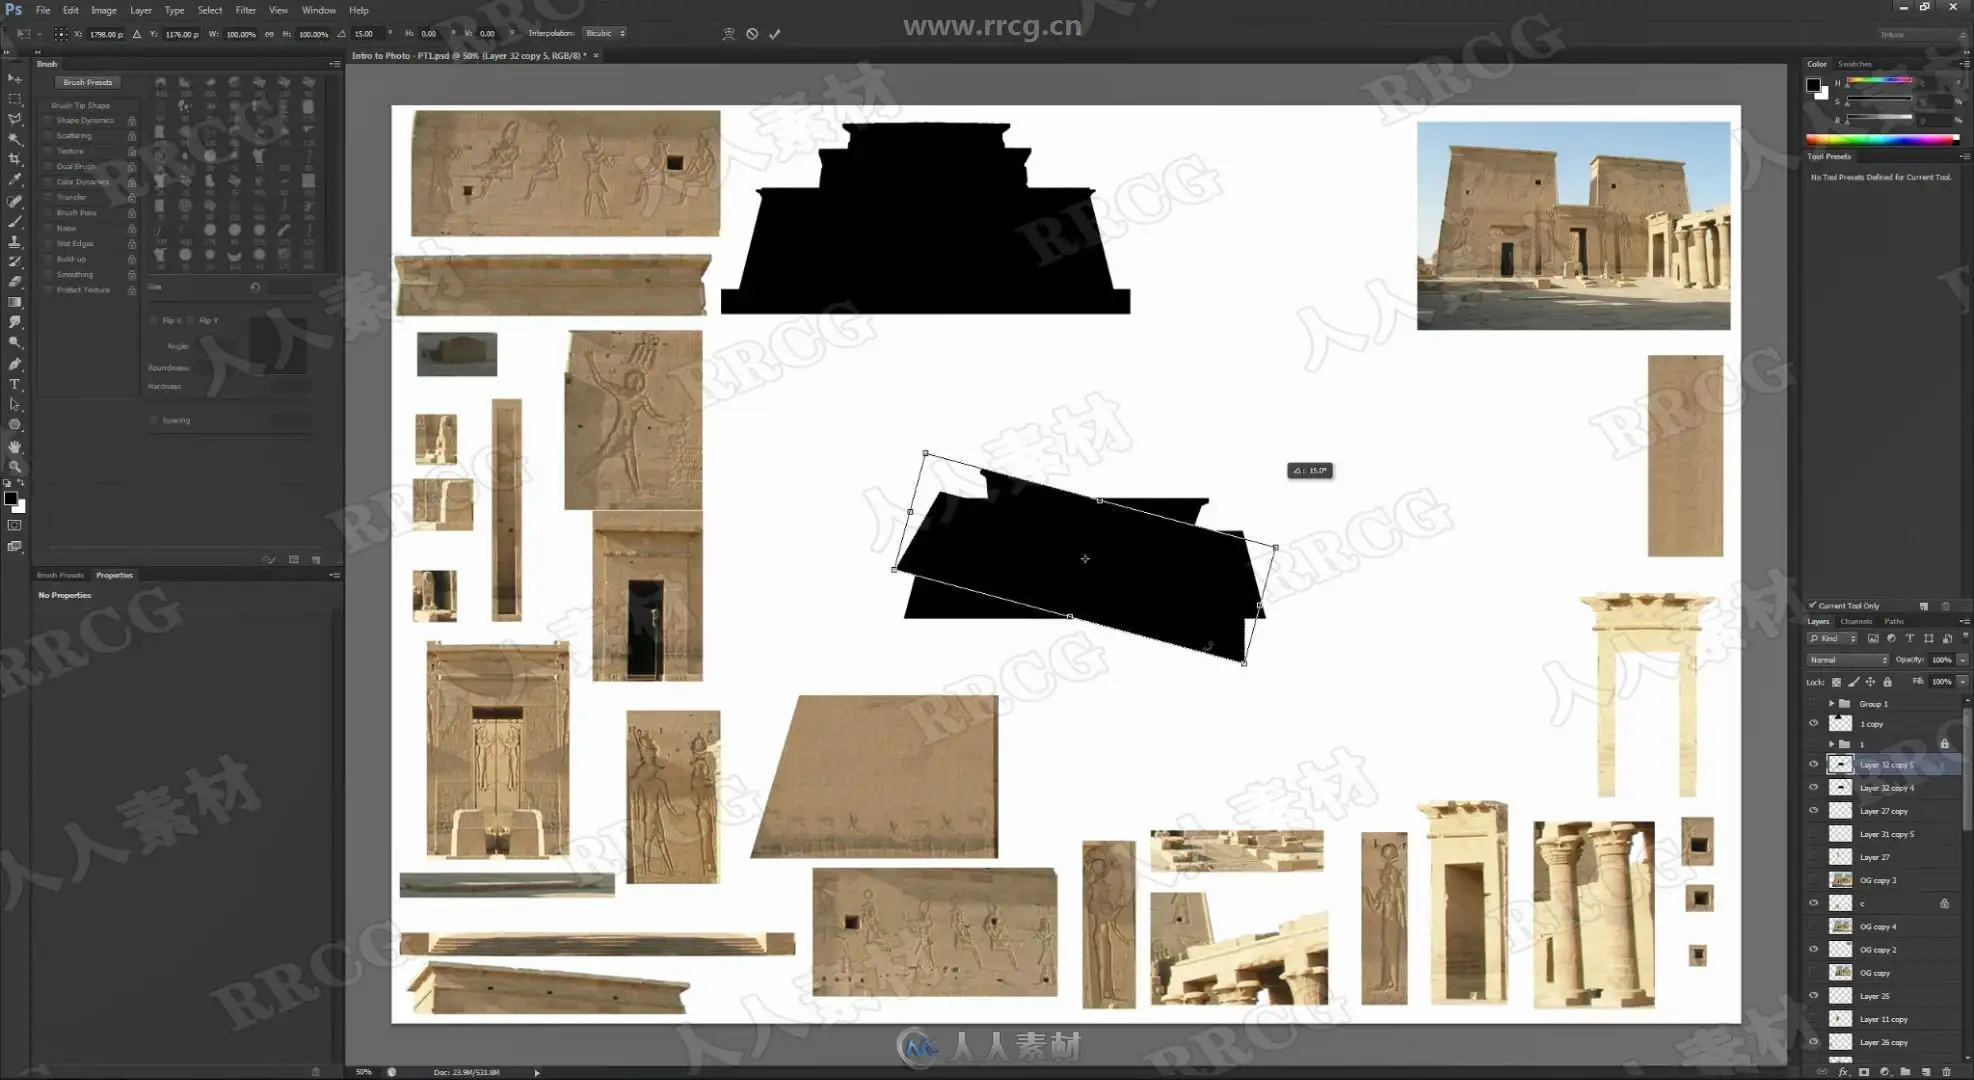Image resolution: width=1974 pixels, height=1080 pixels.
Task: Activate the Horizontal Type tool
Action: (15, 384)
